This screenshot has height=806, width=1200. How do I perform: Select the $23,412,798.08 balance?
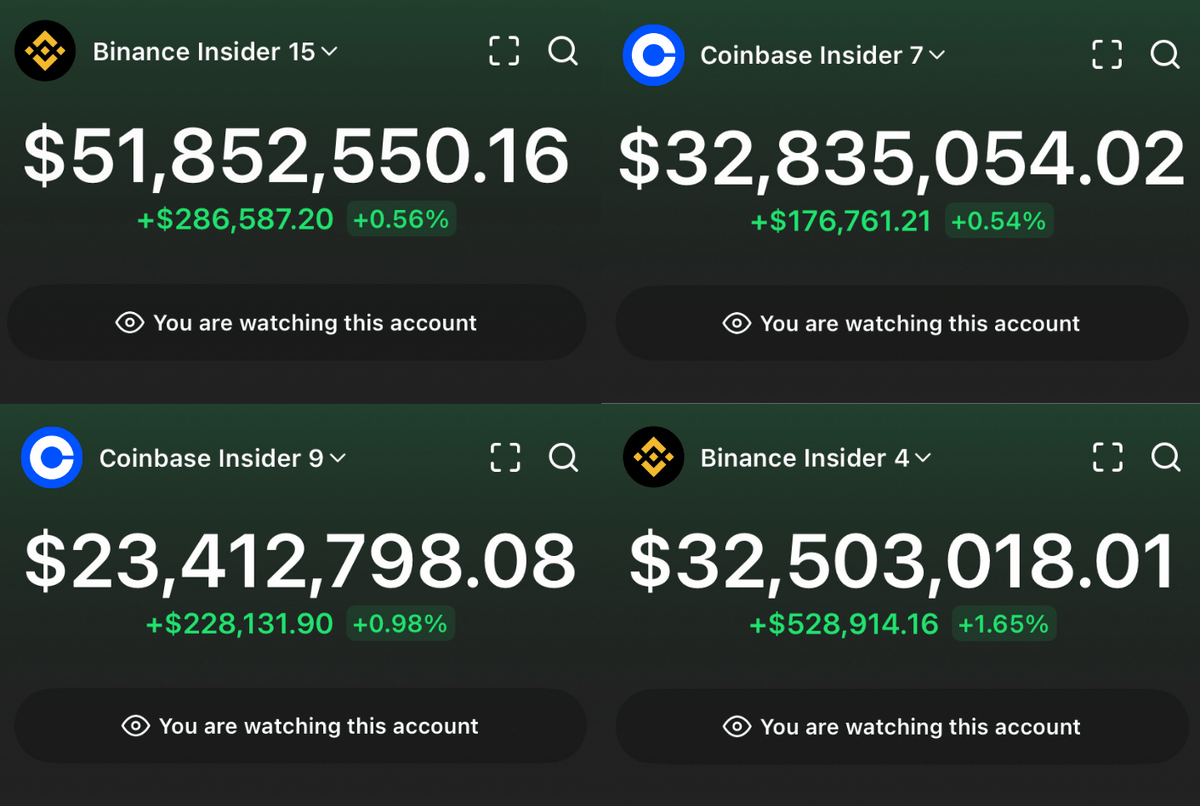tap(300, 561)
